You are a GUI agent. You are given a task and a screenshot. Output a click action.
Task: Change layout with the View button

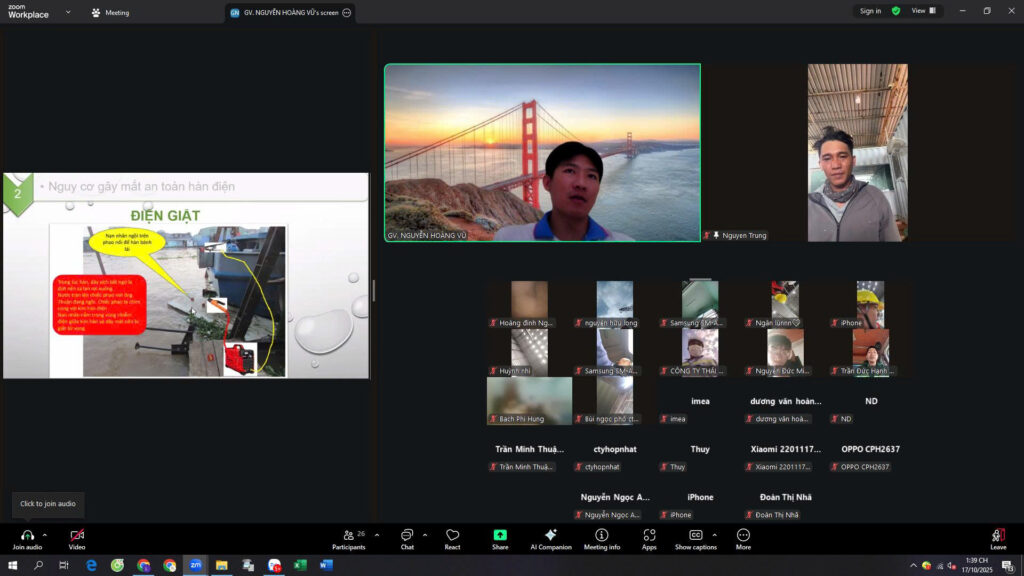tap(922, 11)
